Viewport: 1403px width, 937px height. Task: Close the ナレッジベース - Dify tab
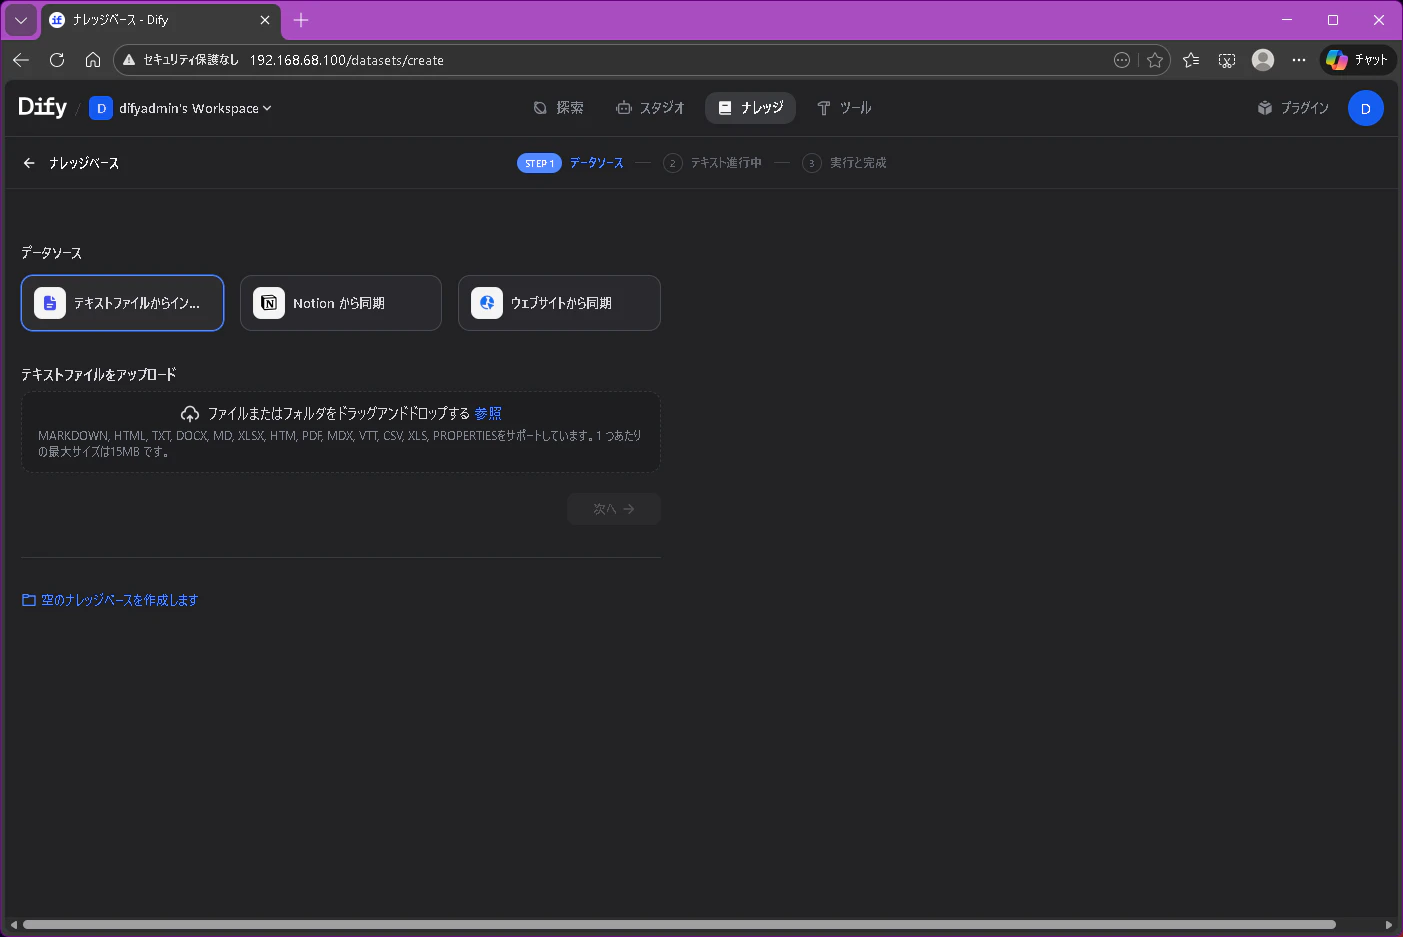(265, 20)
